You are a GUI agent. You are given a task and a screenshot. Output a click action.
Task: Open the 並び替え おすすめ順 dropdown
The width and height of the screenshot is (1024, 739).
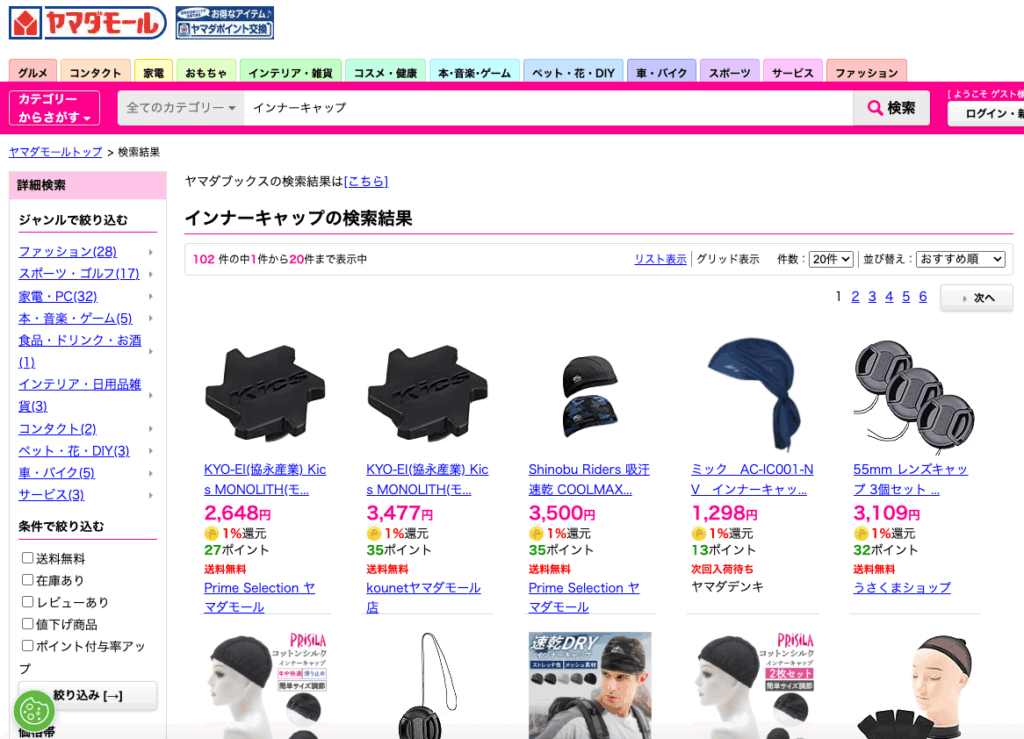(x=960, y=259)
